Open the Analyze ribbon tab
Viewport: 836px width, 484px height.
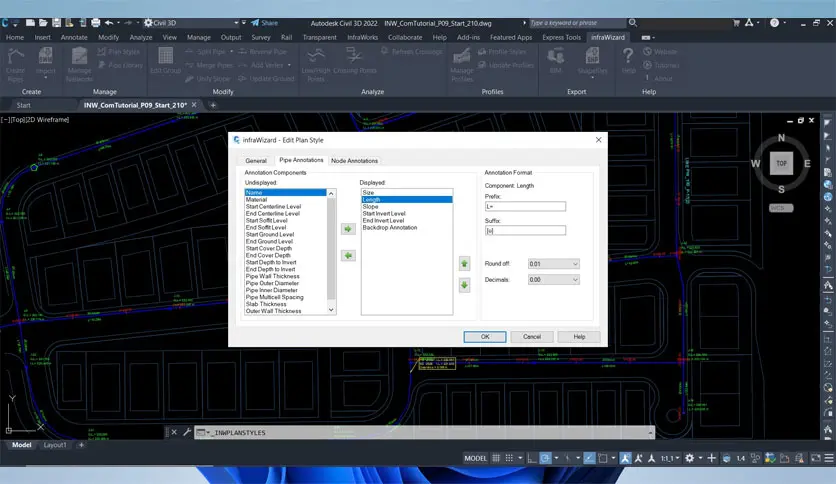pyautogui.click(x=141, y=37)
